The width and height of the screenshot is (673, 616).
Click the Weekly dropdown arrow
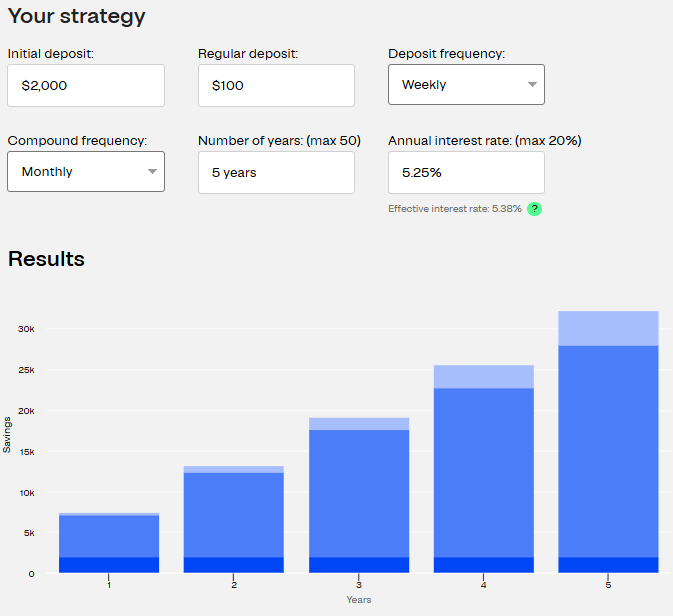pos(532,85)
